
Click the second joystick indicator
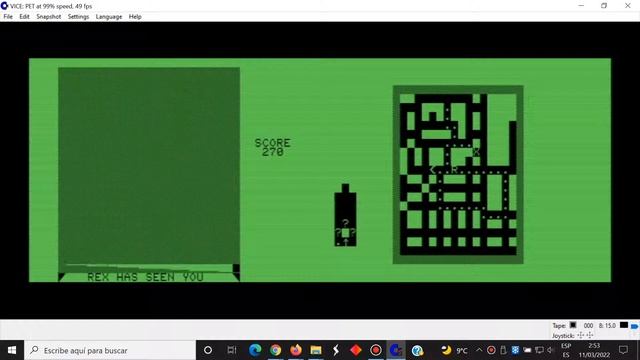589,336
